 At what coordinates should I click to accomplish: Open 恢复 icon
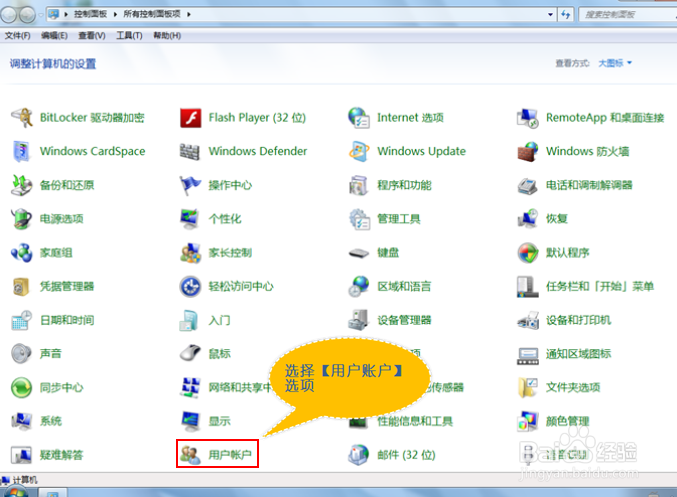528,219
